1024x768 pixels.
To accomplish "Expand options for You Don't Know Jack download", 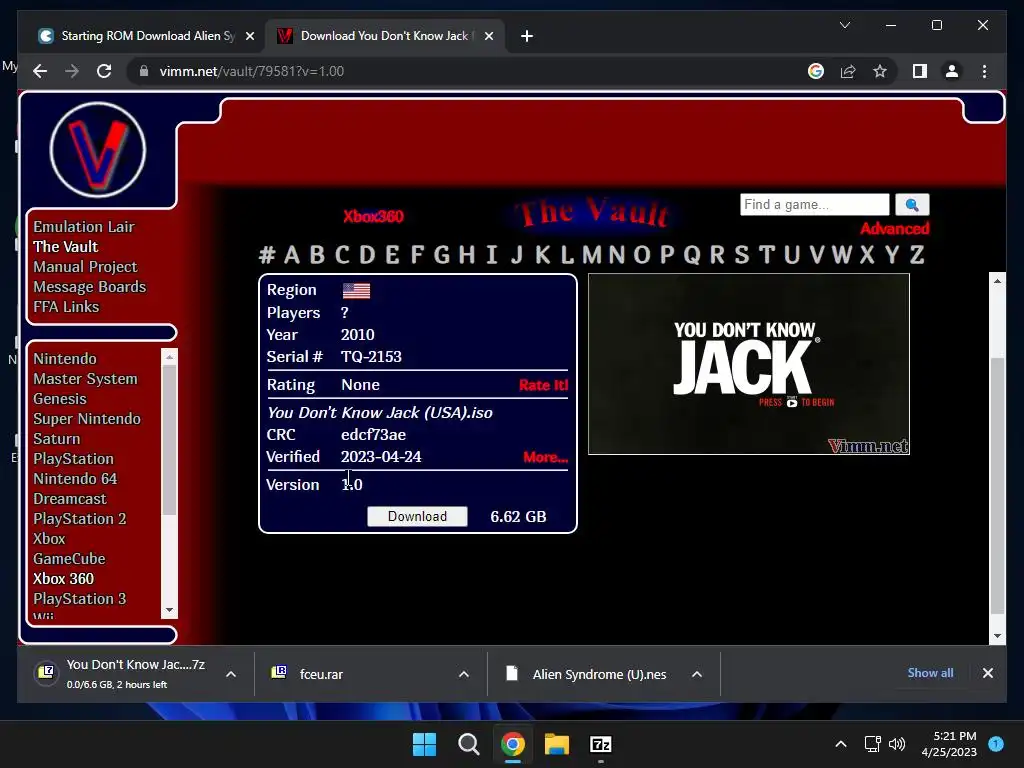I will 231,674.
